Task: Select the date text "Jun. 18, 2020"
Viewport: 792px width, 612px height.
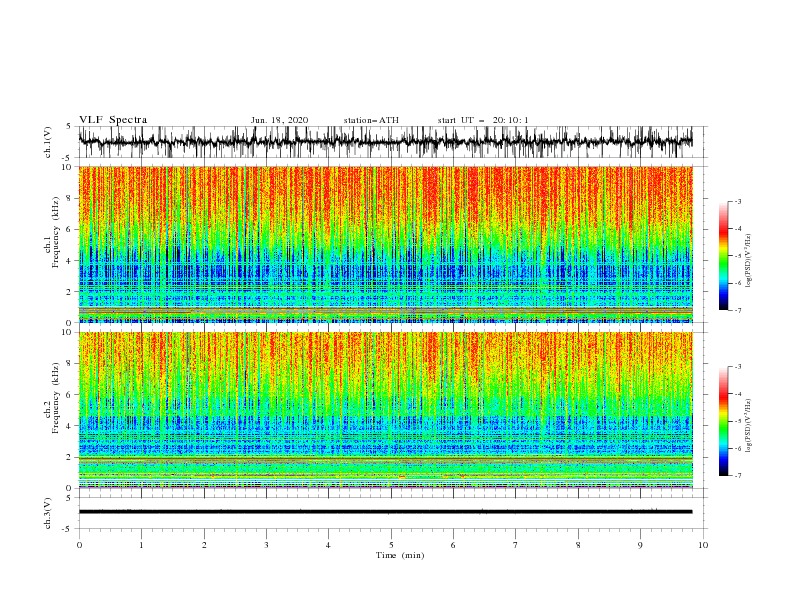Action: [279, 120]
